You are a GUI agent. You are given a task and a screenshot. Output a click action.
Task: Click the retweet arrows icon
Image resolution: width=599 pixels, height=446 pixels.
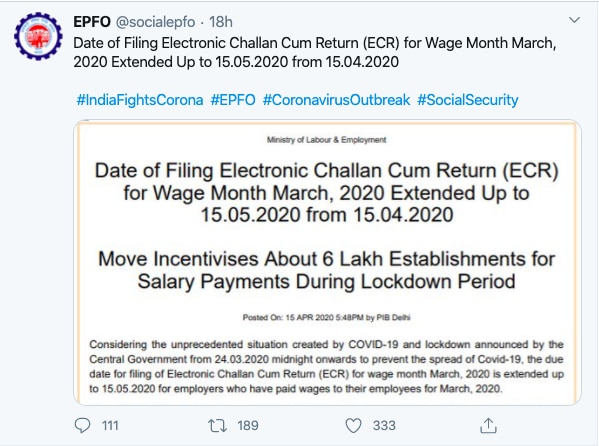(217, 425)
